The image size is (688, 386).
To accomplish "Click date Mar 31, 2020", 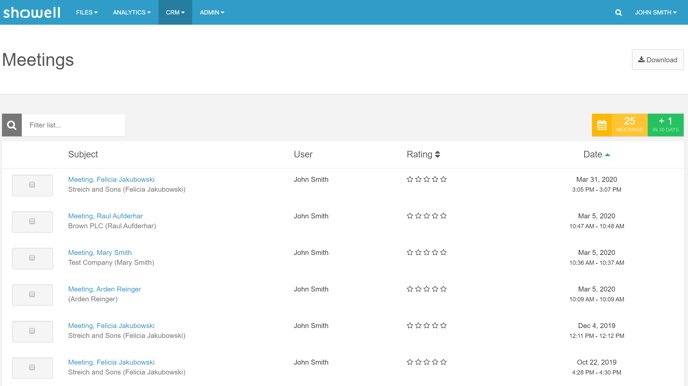I will click(x=596, y=179).
